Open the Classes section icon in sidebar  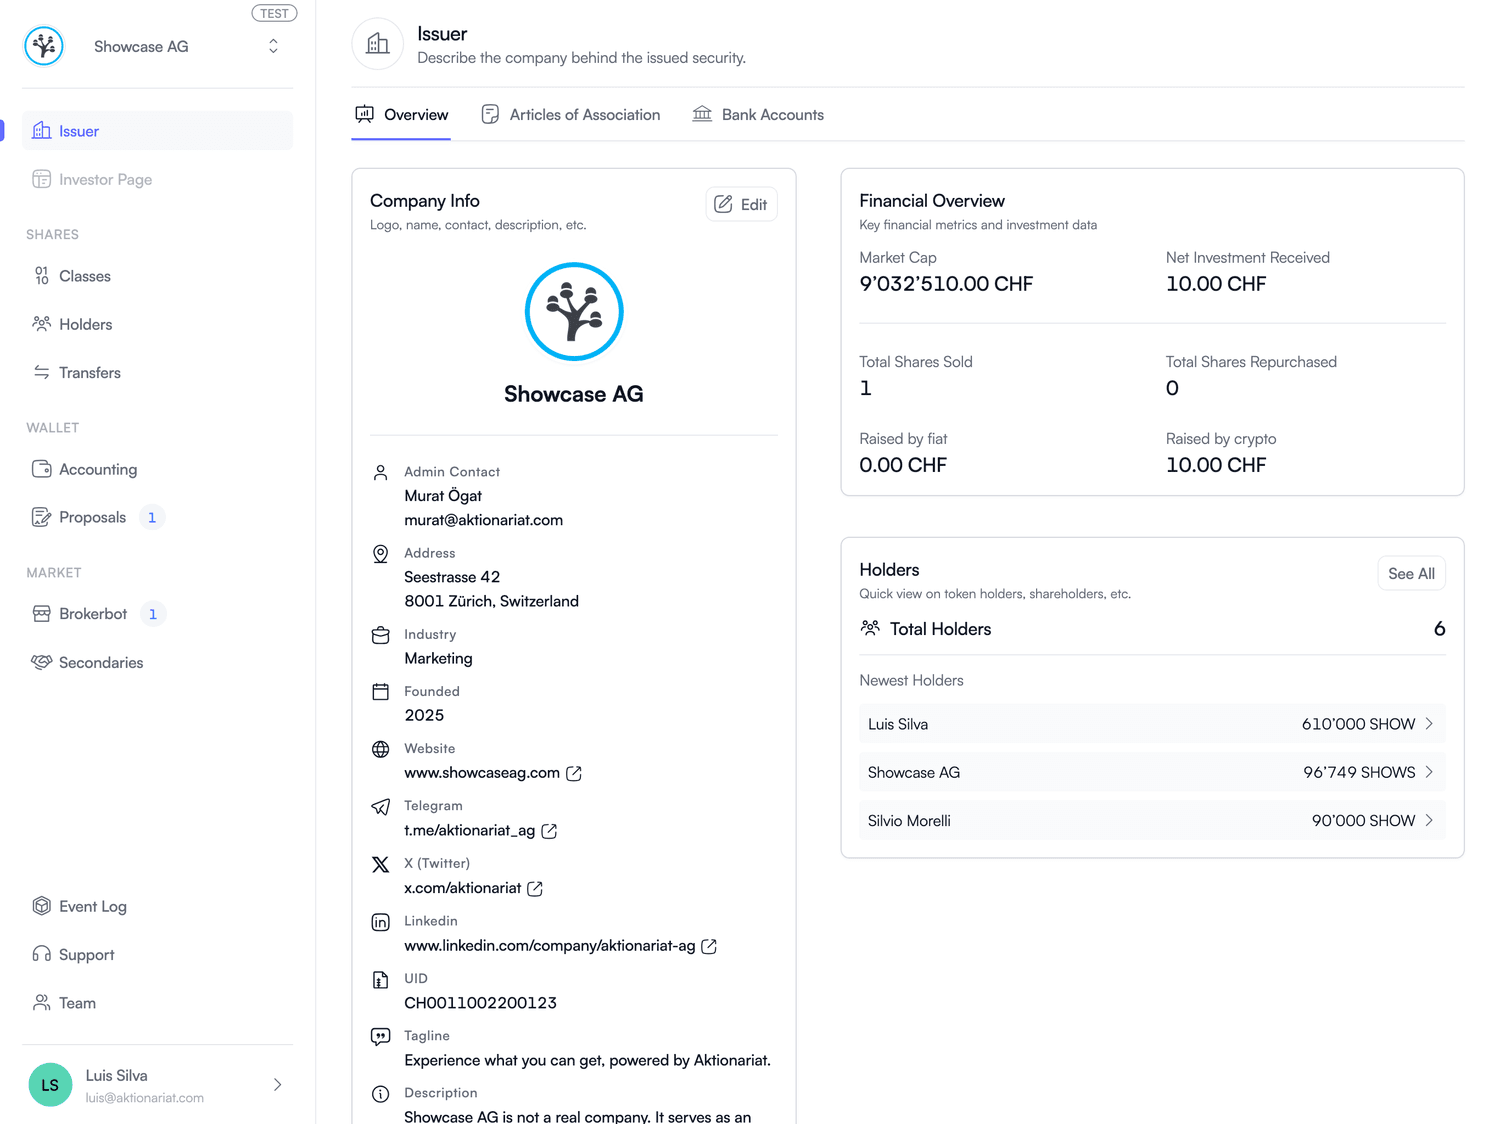point(41,276)
